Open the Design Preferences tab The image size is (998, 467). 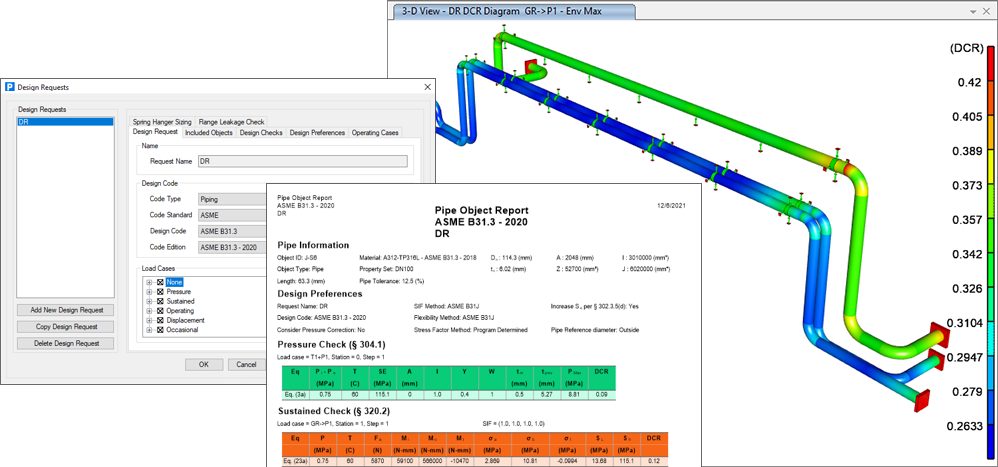point(317,132)
